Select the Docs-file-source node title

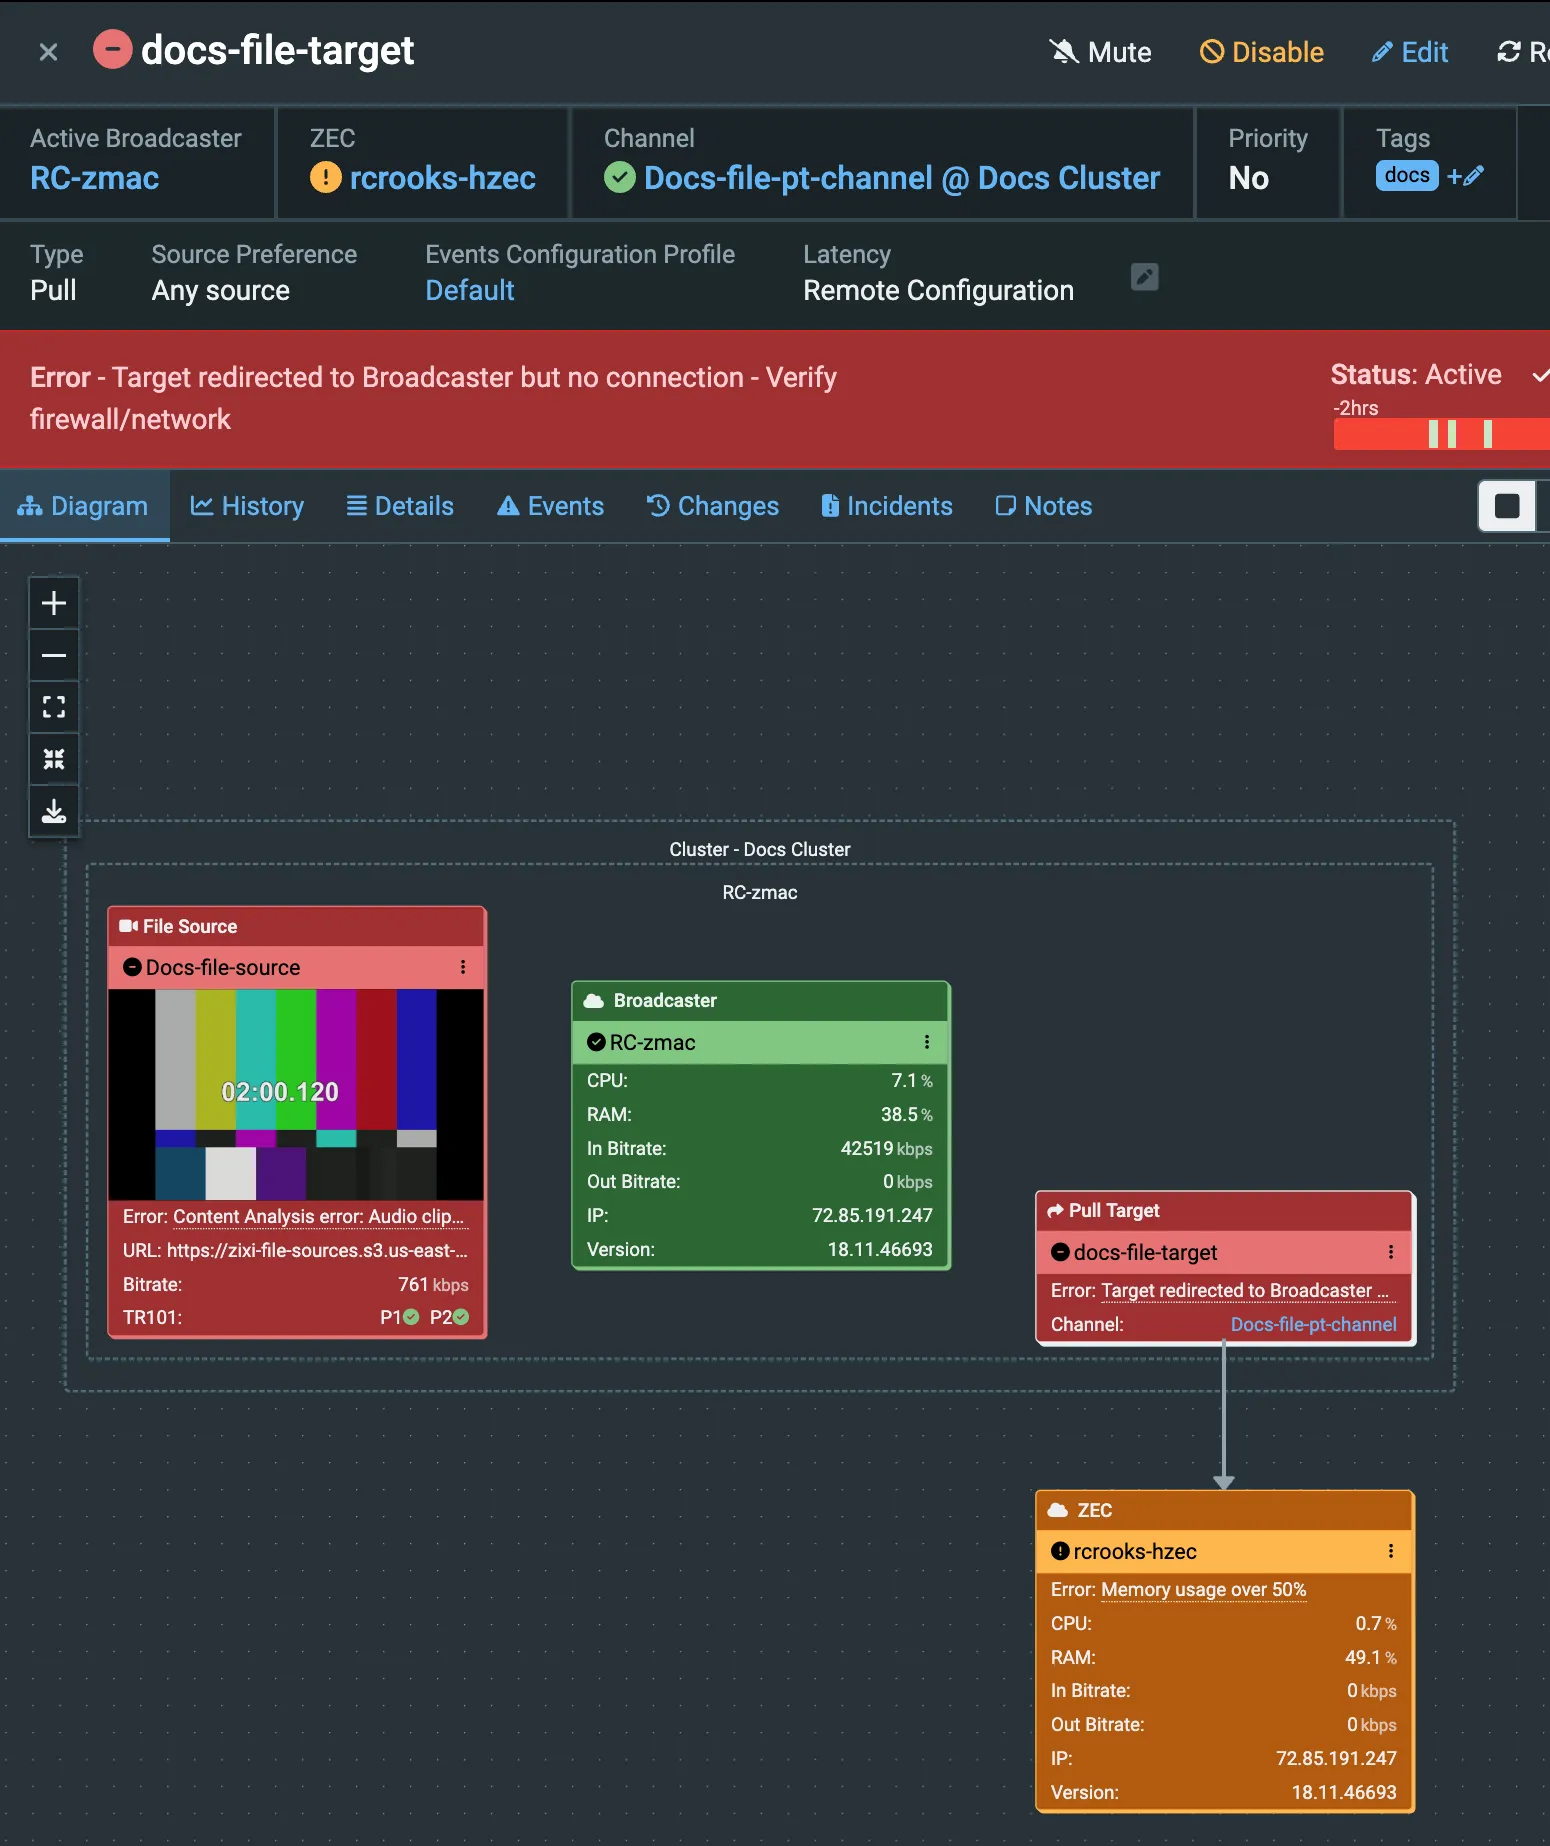(223, 967)
